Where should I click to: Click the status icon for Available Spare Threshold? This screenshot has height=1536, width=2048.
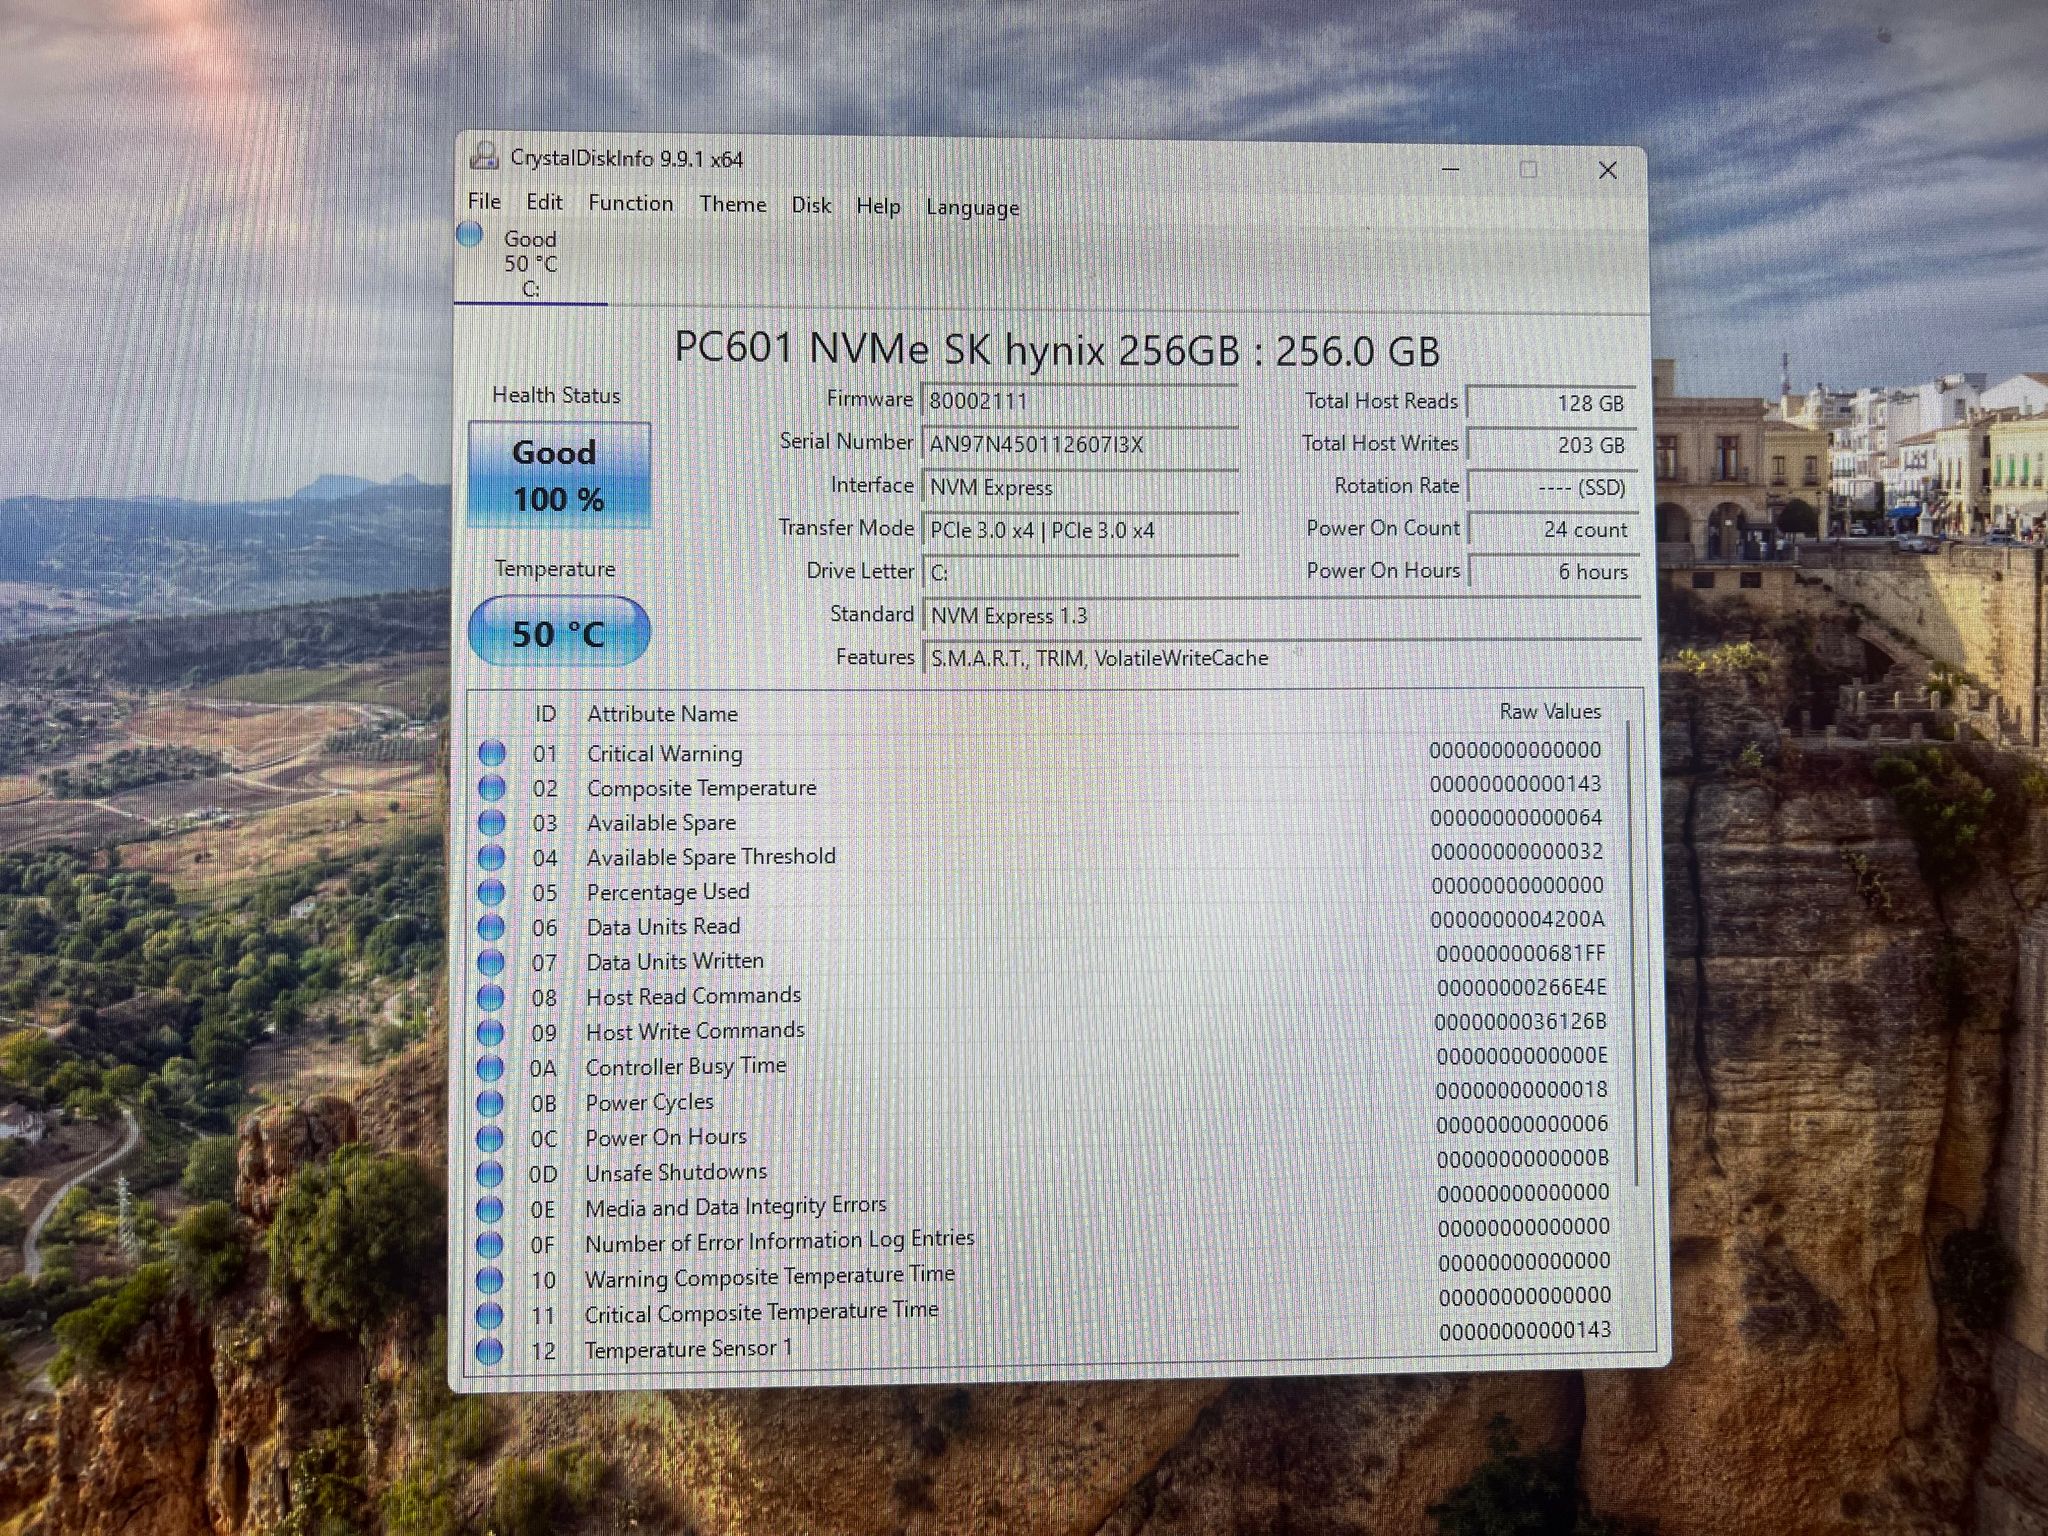click(491, 858)
